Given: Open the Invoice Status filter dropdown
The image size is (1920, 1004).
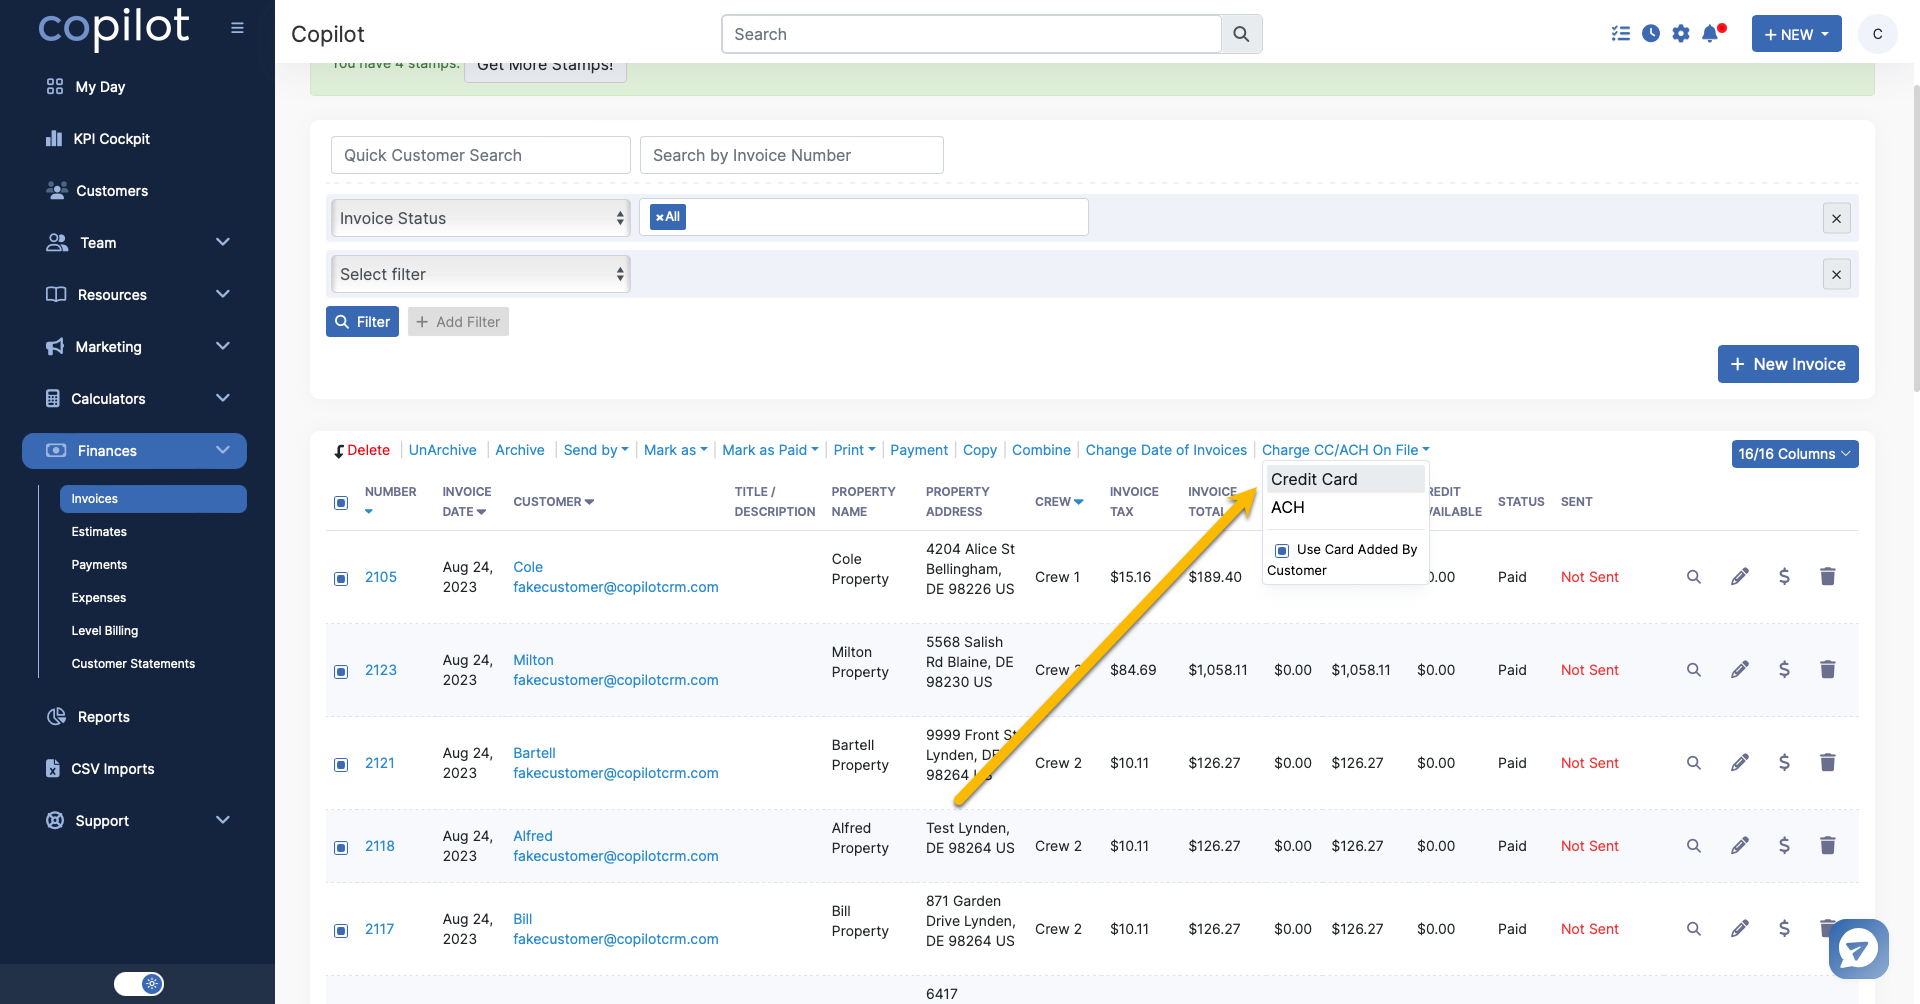Looking at the screenshot, I should point(480,218).
